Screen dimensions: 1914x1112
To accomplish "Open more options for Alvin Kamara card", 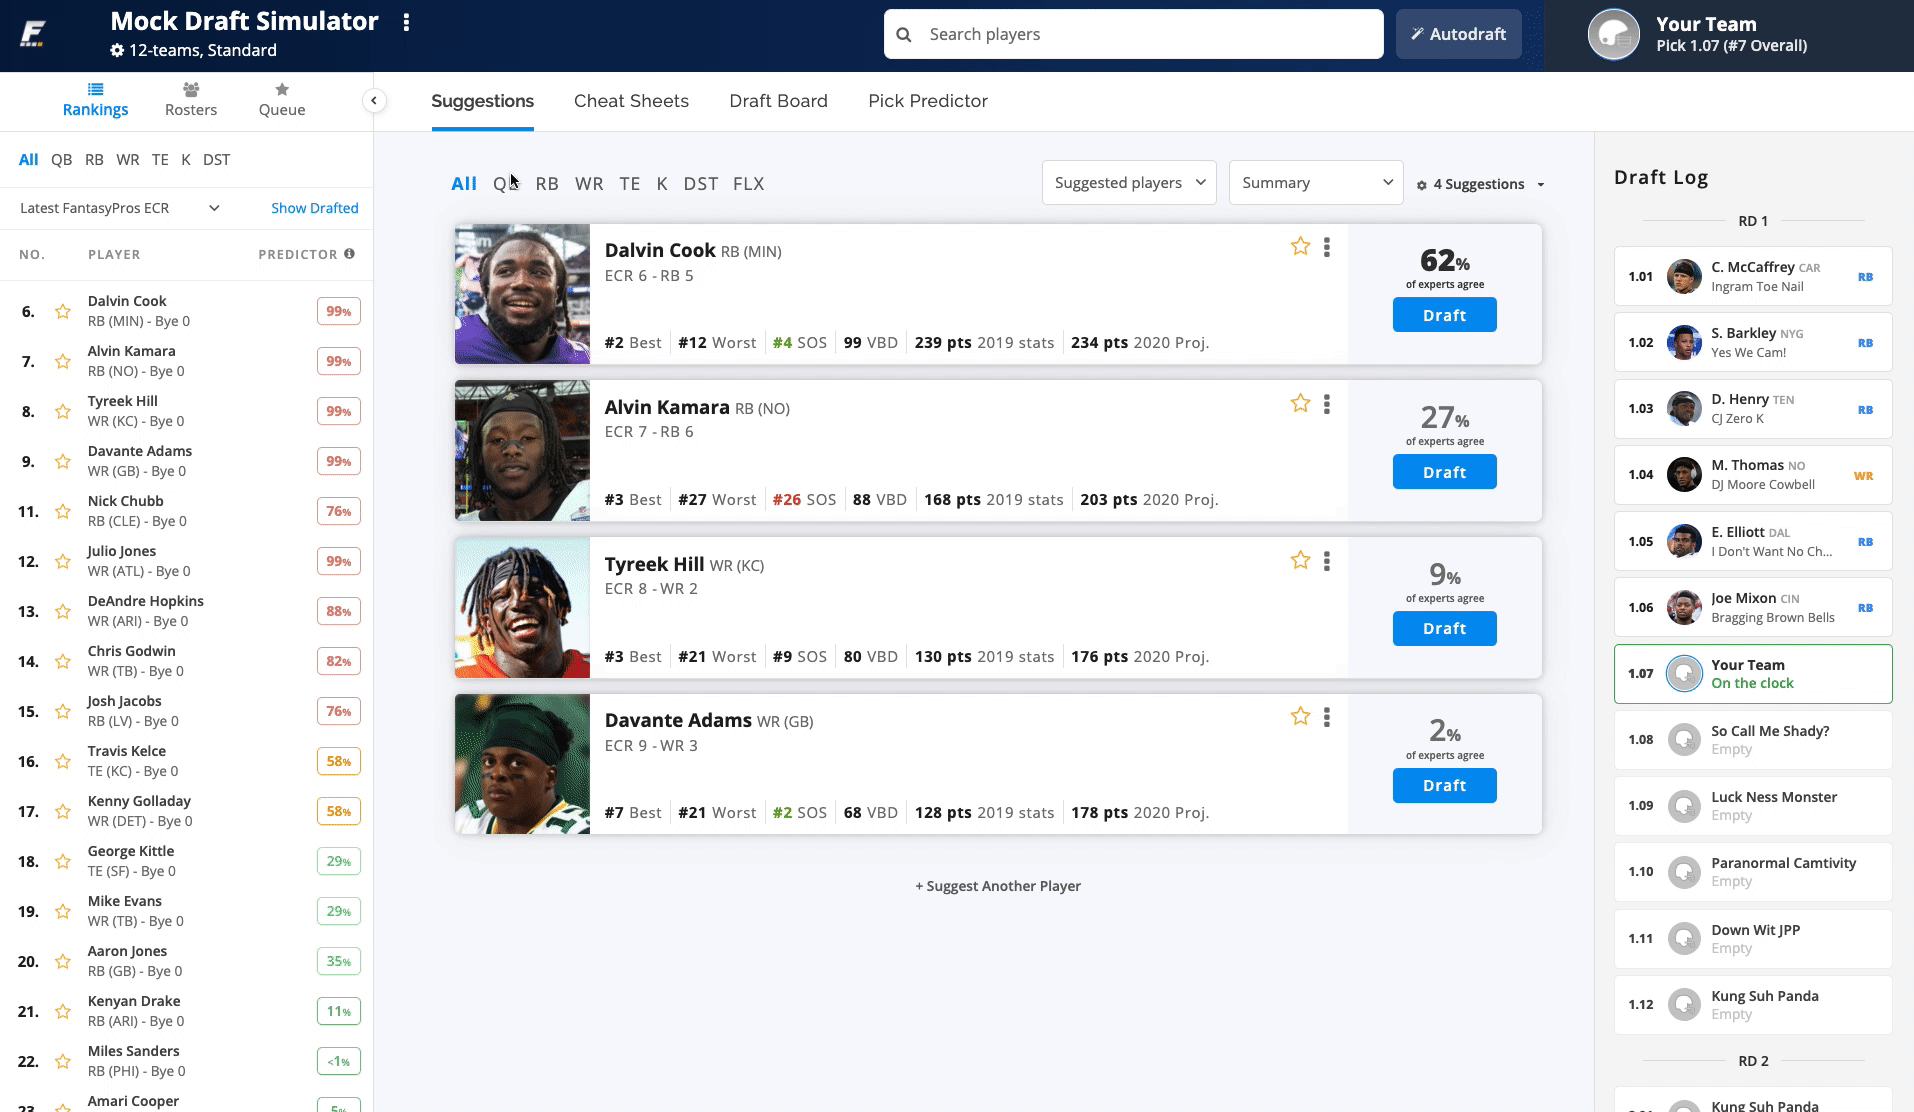I will pyautogui.click(x=1327, y=404).
